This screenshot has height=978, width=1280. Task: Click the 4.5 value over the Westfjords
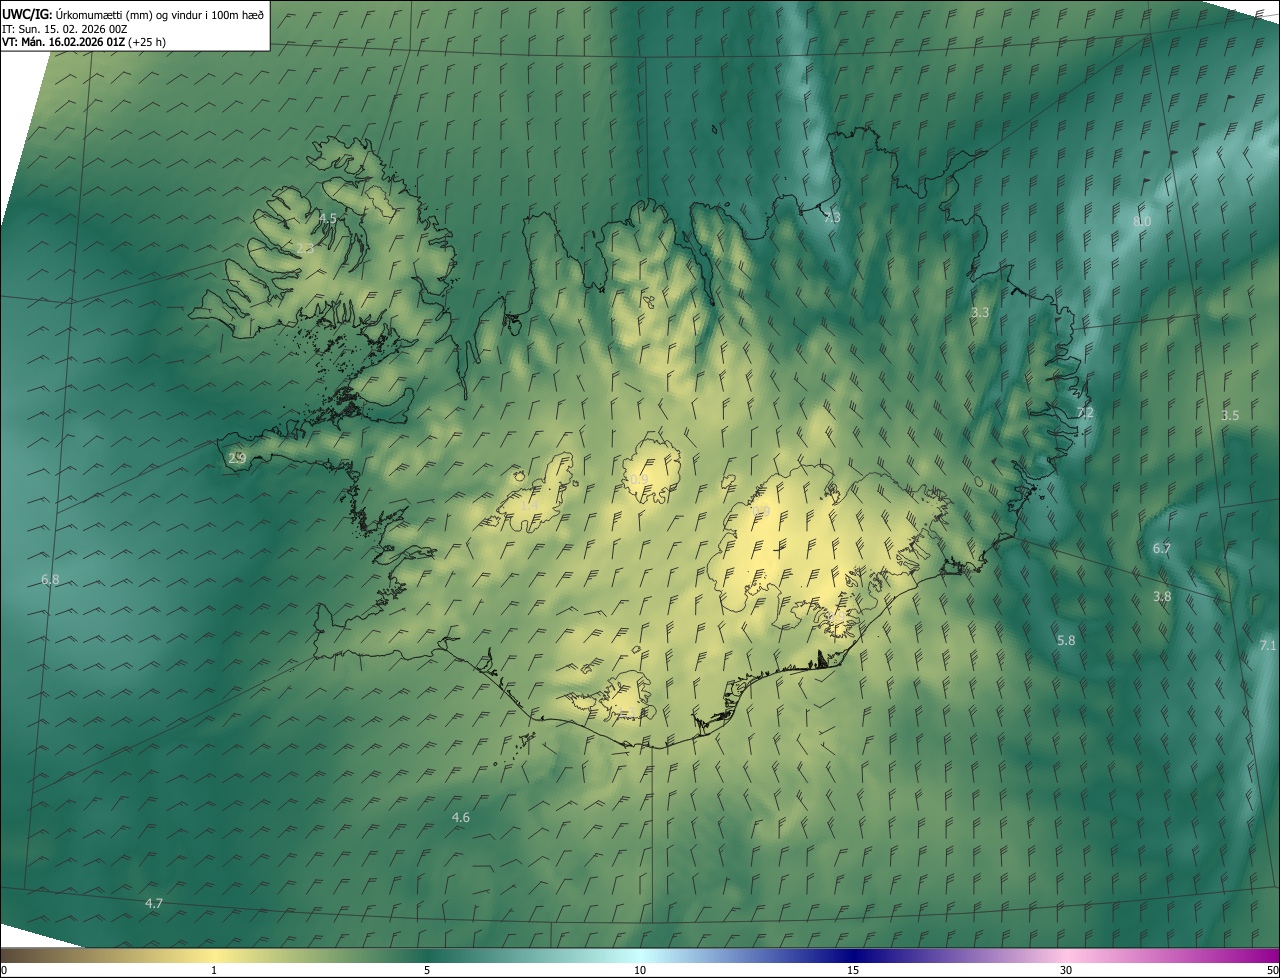(328, 218)
